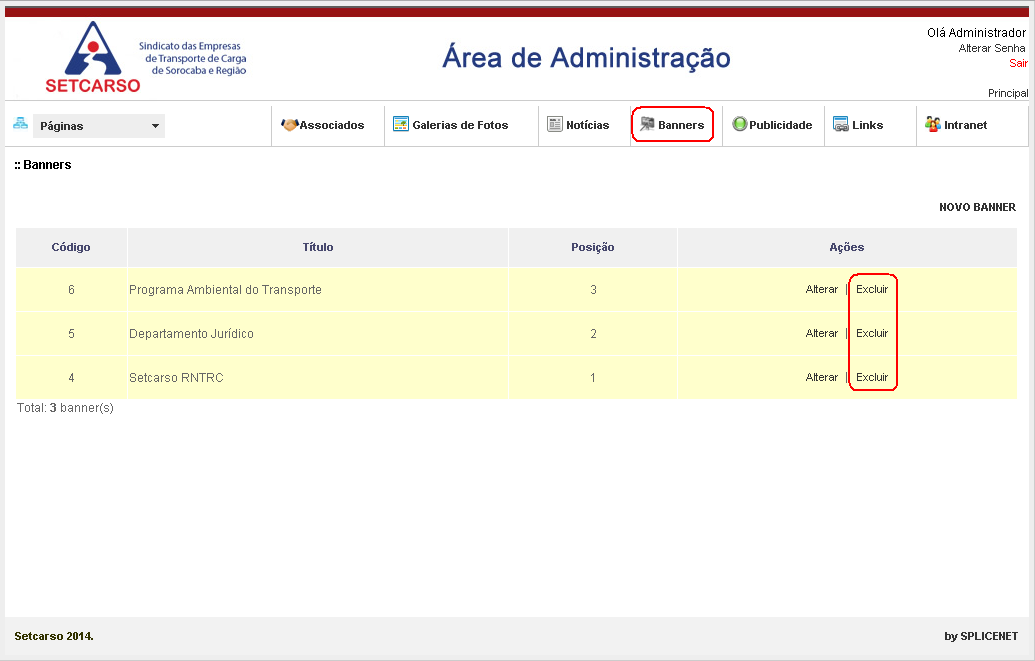Click code 5 in the Código column
Viewport: 1035px width, 661px height.
pyautogui.click(x=71, y=334)
